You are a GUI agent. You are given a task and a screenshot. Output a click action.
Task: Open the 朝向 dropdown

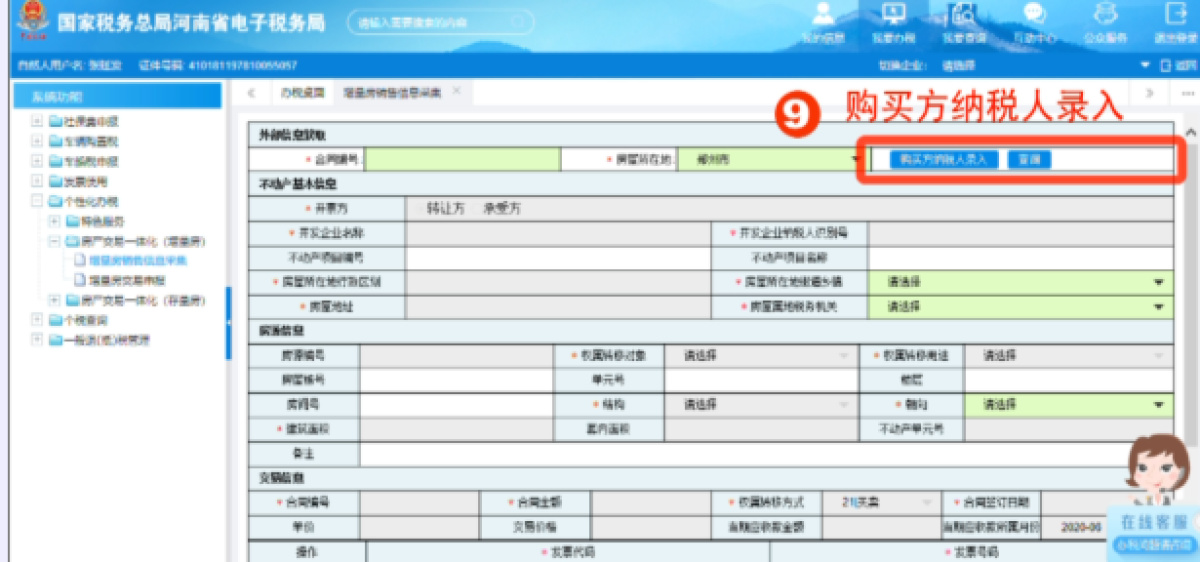tap(1069, 405)
